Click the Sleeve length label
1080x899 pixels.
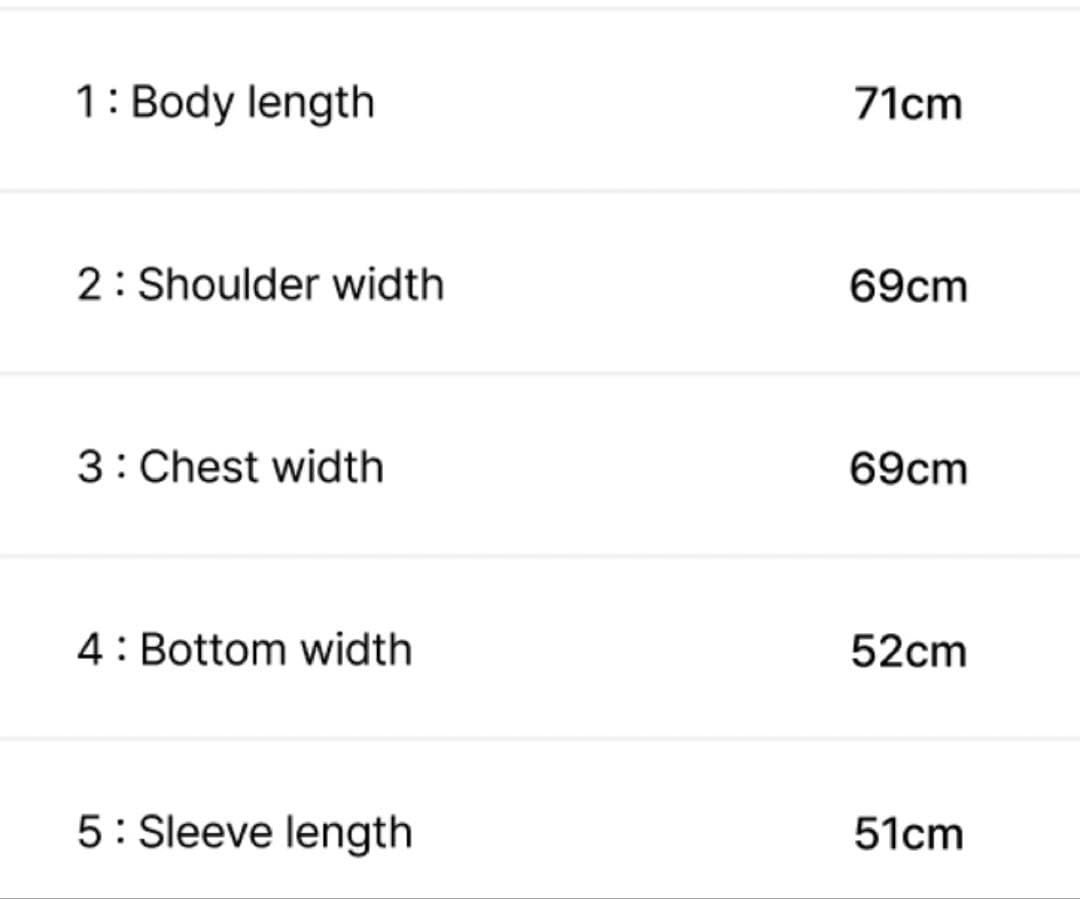[x=275, y=833]
